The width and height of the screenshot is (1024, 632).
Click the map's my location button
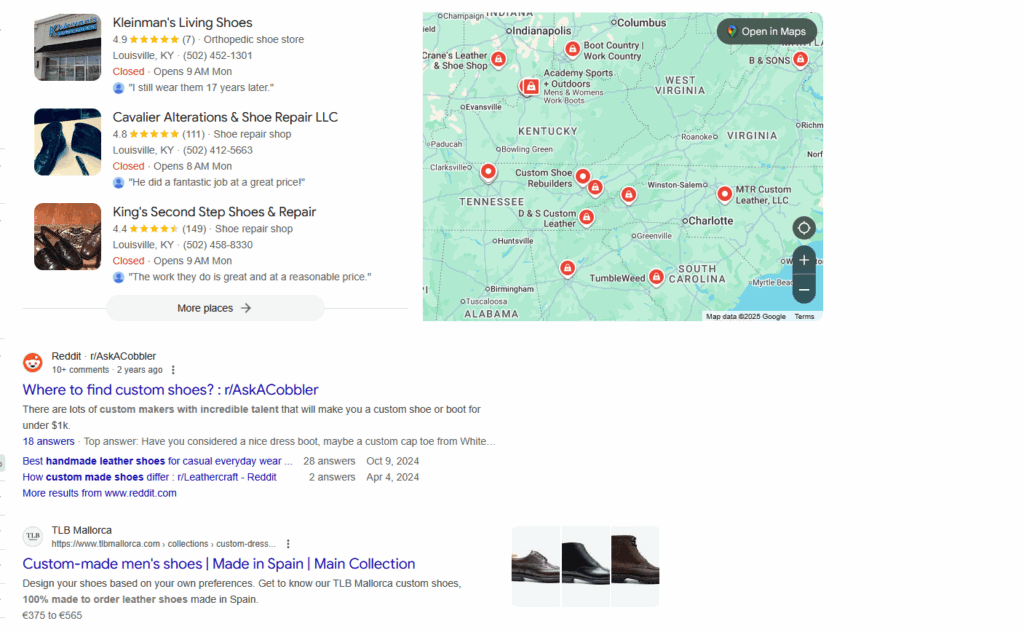pos(804,228)
